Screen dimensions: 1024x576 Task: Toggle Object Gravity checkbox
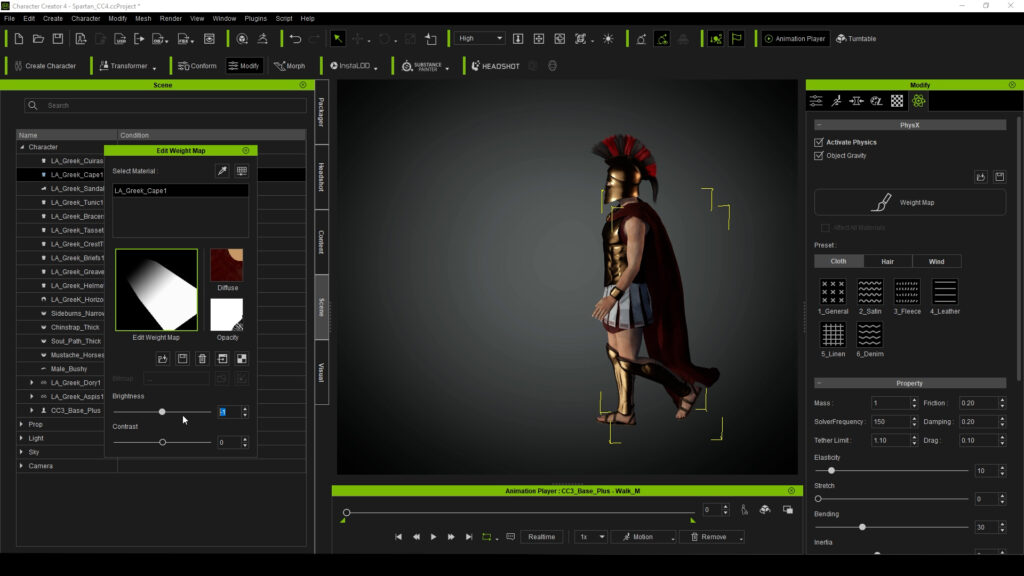coord(818,155)
